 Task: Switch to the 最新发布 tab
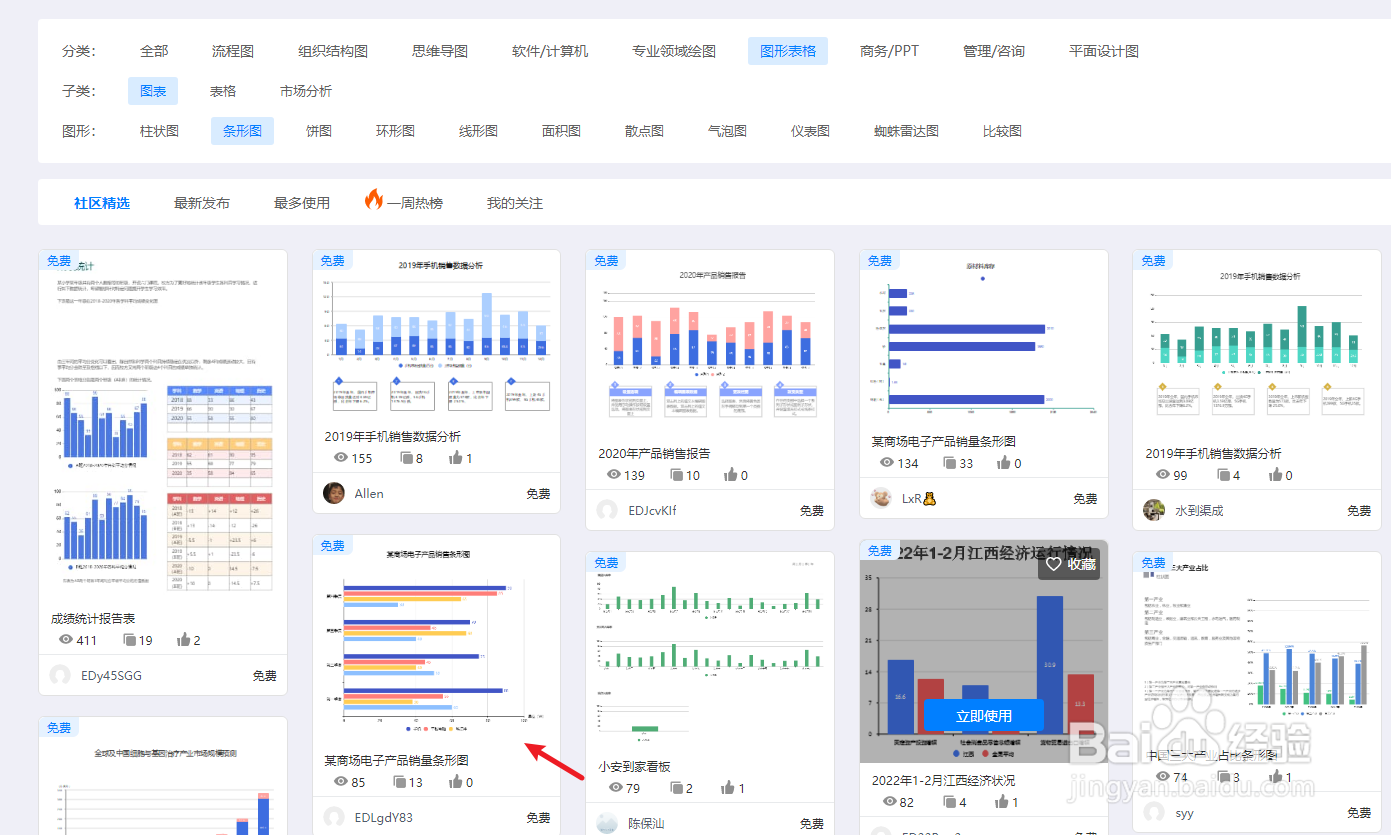point(202,201)
